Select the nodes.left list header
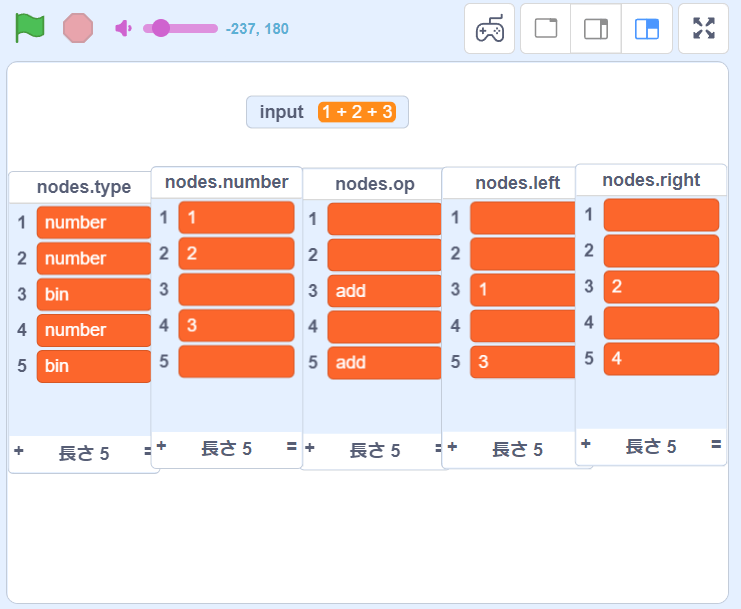Image resolution: width=741 pixels, height=609 pixels. pos(517,183)
